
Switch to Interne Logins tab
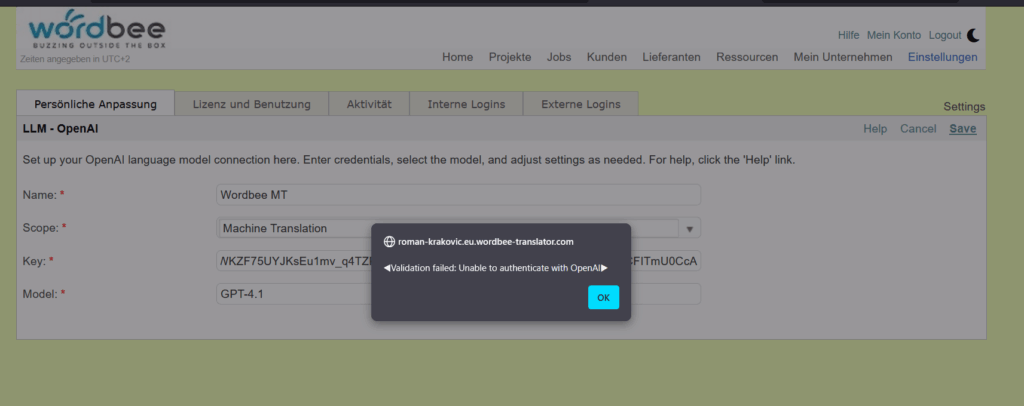tap(466, 104)
